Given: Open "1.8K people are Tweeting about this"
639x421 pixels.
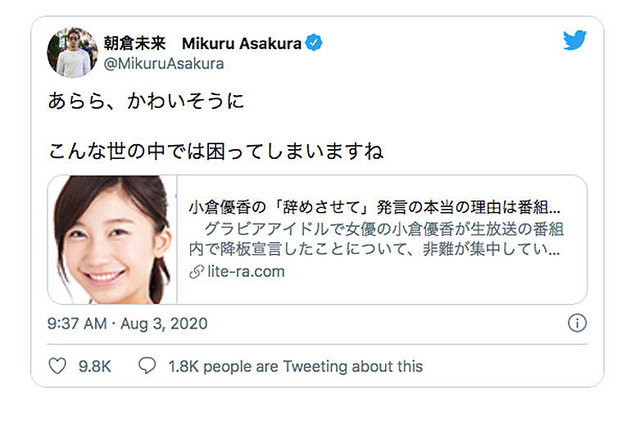Looking at the screenshot, I should (295, 367).
